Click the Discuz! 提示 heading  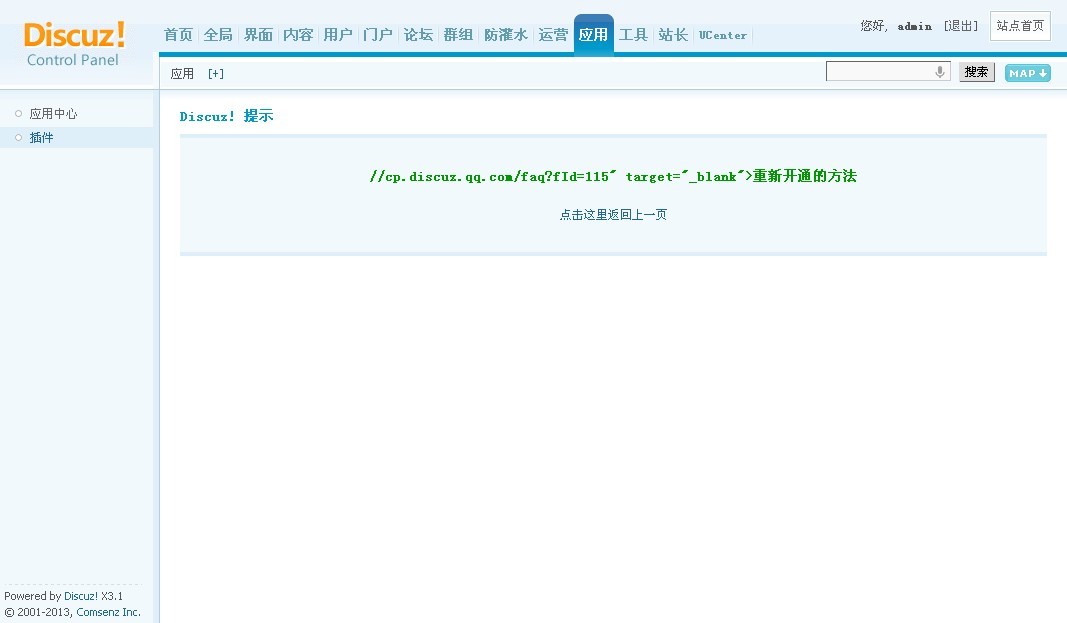[x=227, y=116]
